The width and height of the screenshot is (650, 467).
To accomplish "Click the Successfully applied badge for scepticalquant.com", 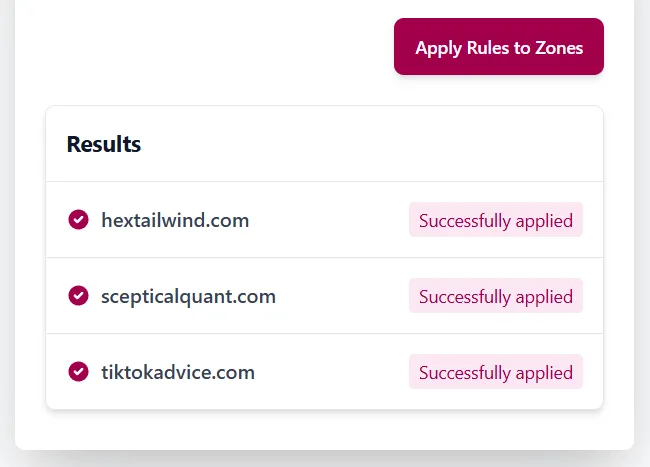I will pyautogui.click(x=495, y=296).
